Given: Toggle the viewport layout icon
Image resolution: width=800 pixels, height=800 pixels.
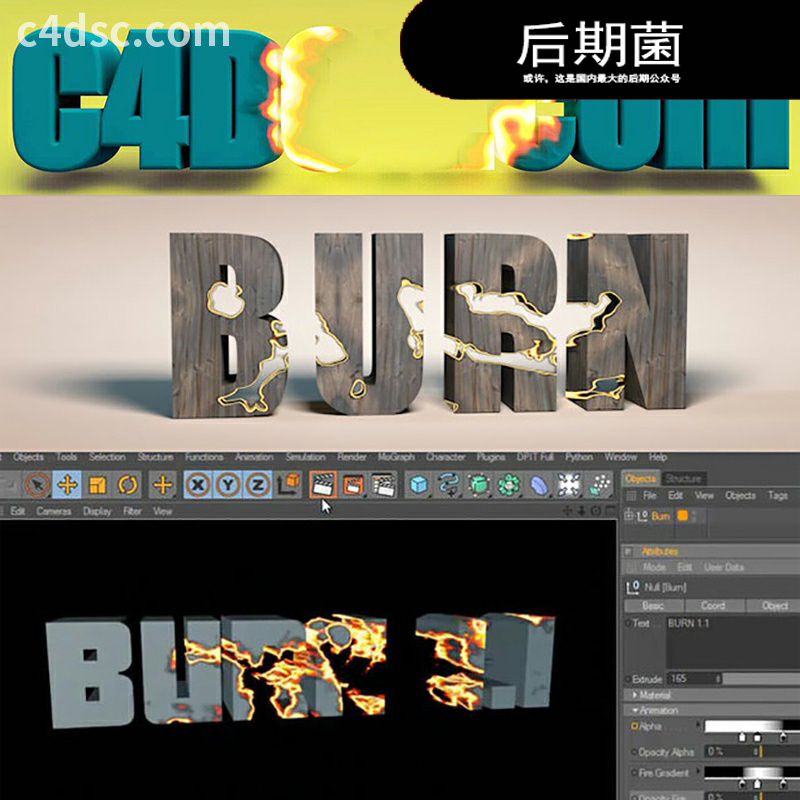Looking at the screenshot, I should (610, 511).
